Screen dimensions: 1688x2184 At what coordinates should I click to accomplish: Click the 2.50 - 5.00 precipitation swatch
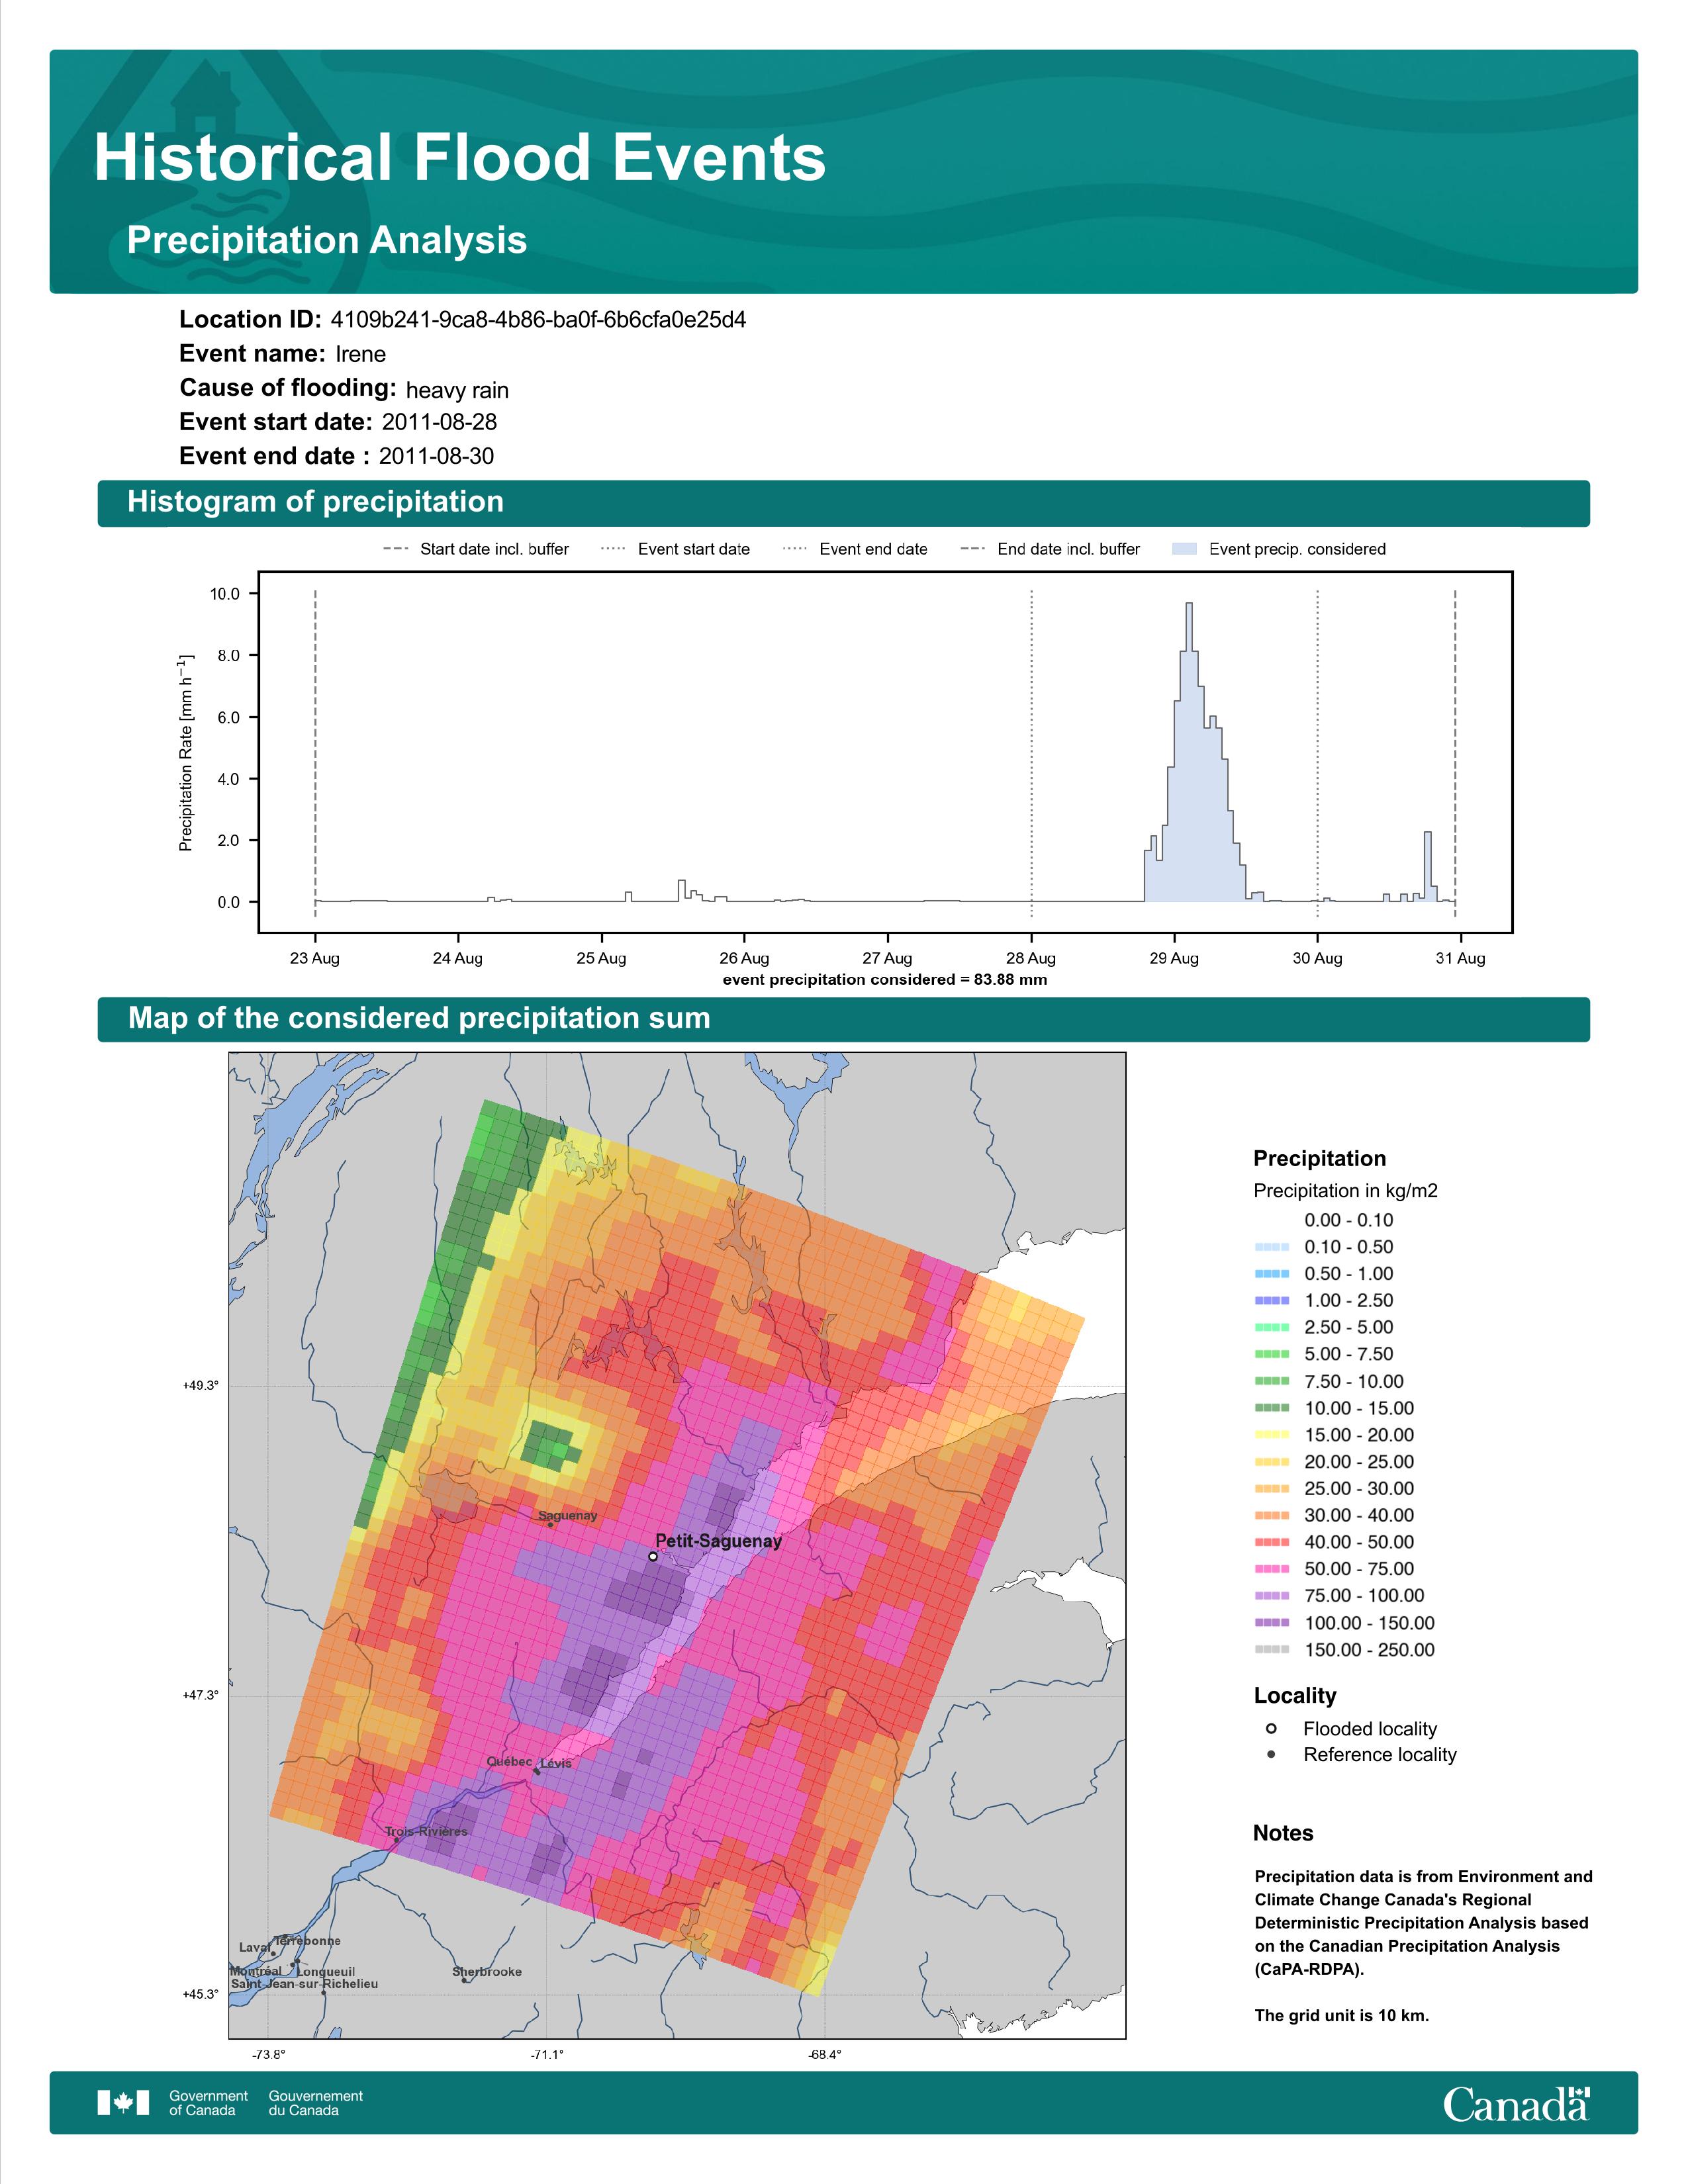[1272, 1327]
